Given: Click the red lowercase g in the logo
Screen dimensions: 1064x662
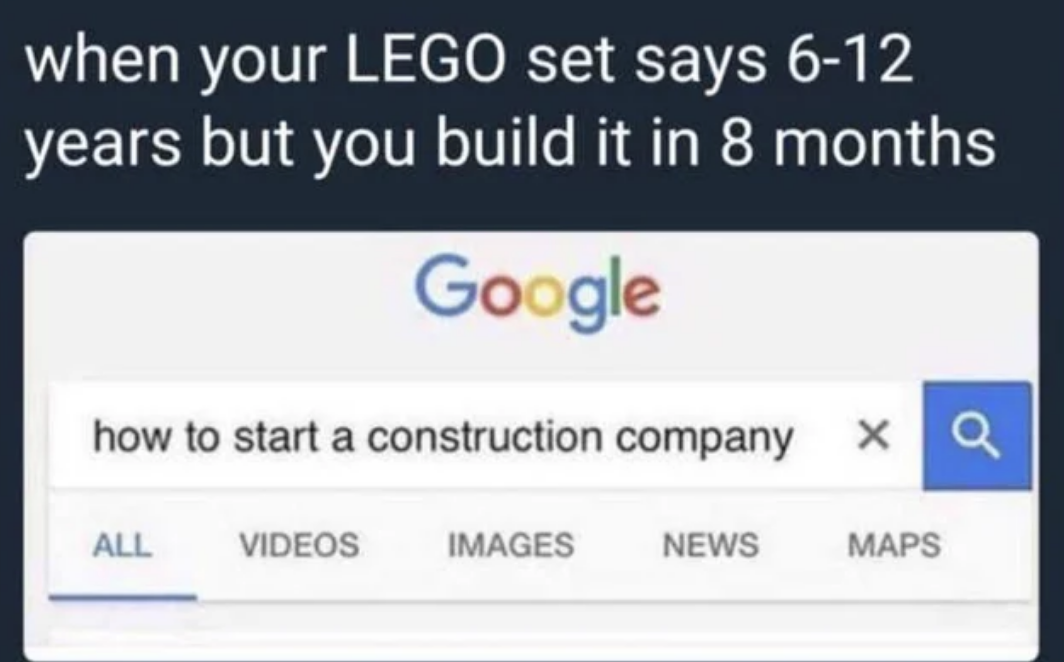Looking at the screenshot, I should 587,300.
